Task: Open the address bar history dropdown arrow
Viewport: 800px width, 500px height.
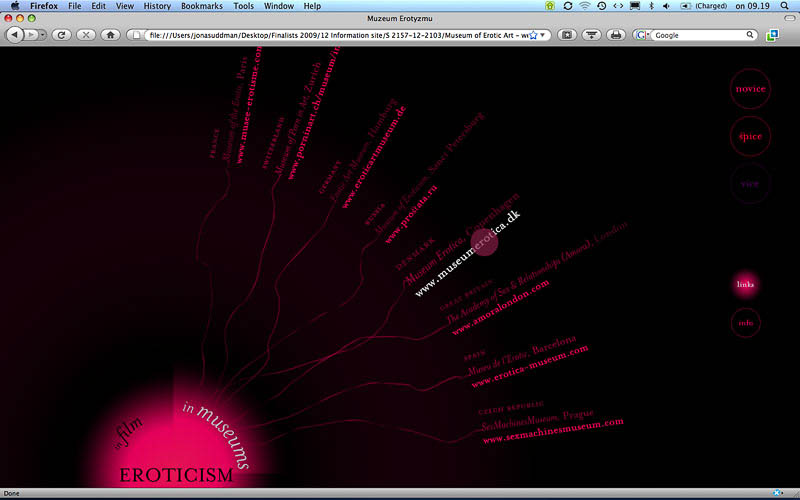Action: click(x=543, y=35)
